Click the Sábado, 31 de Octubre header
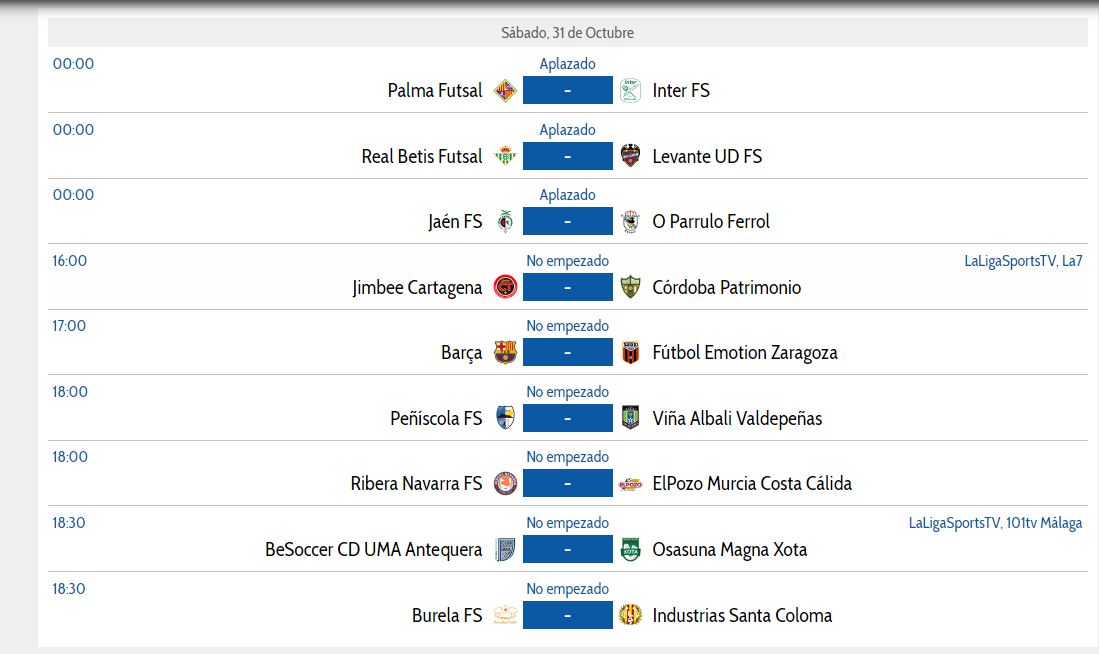 [567, 33]
